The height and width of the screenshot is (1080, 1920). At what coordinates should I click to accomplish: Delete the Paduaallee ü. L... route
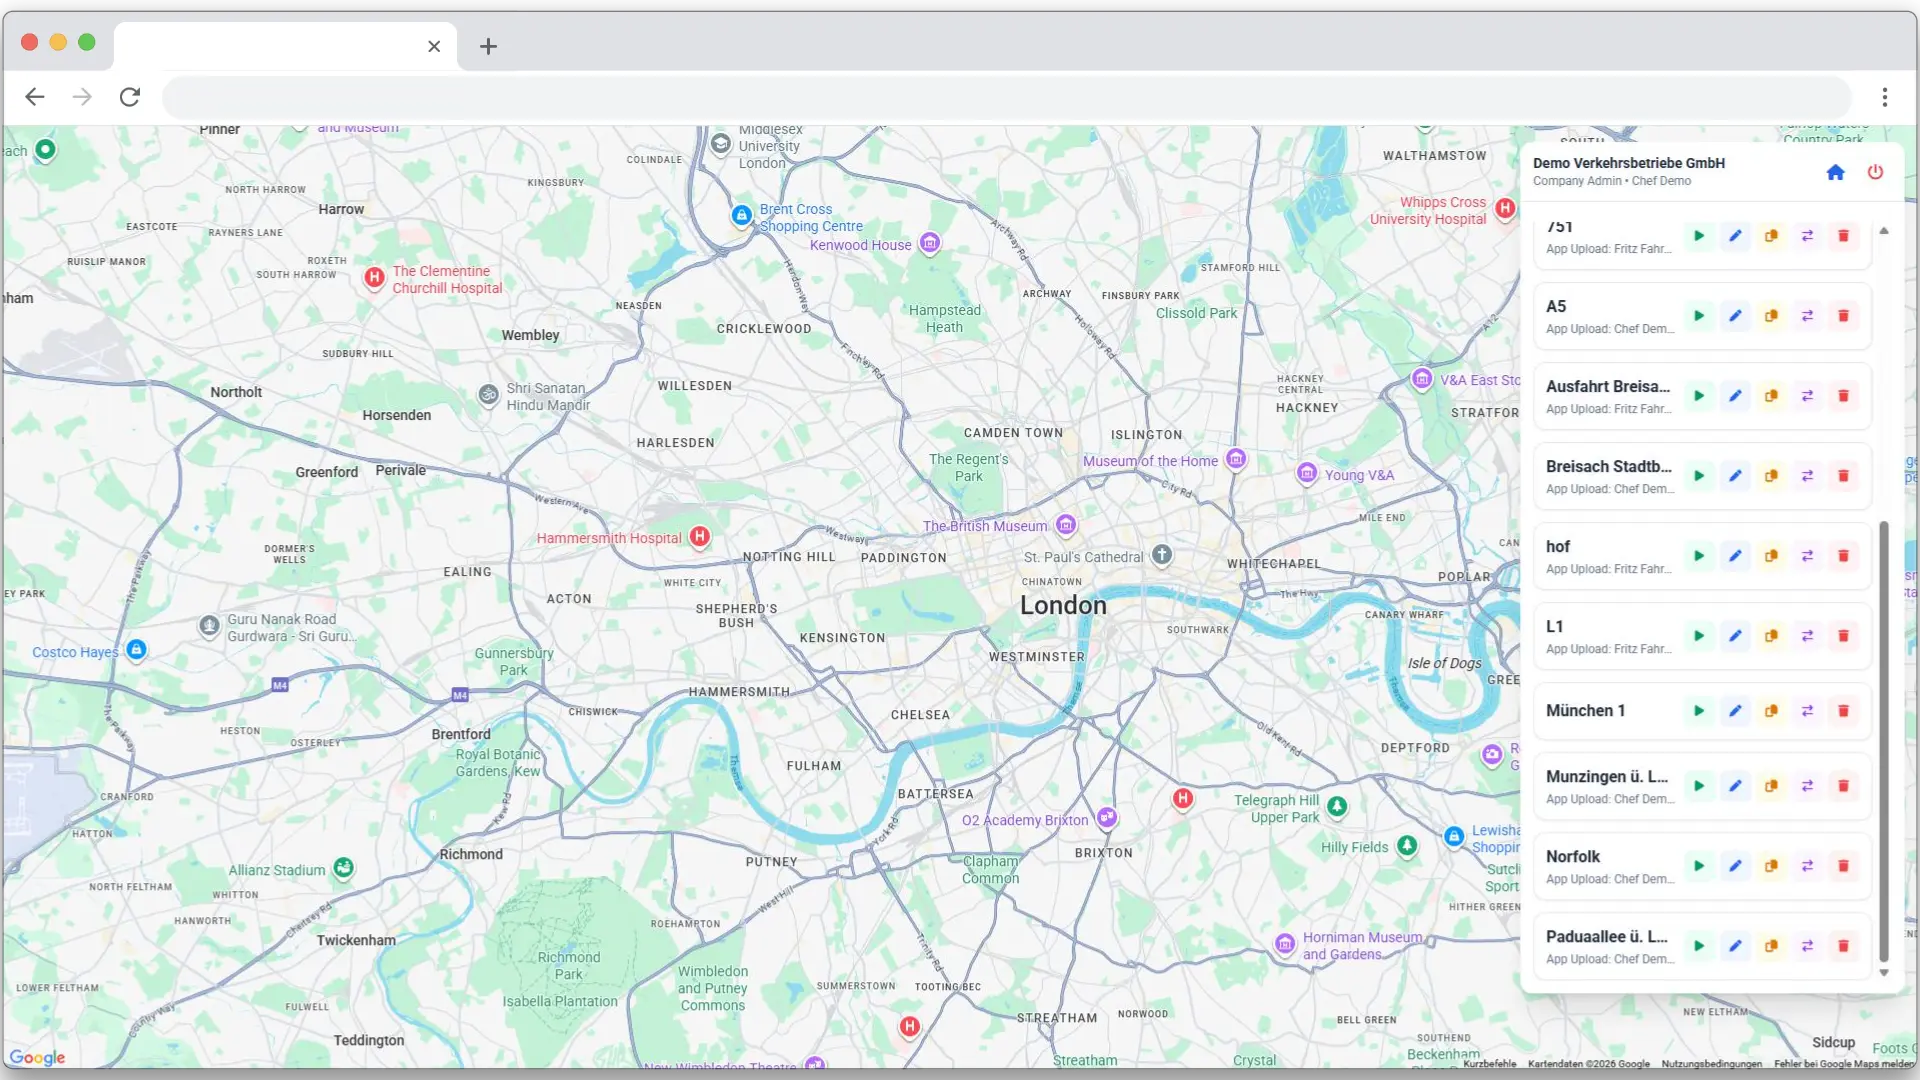1843,946
